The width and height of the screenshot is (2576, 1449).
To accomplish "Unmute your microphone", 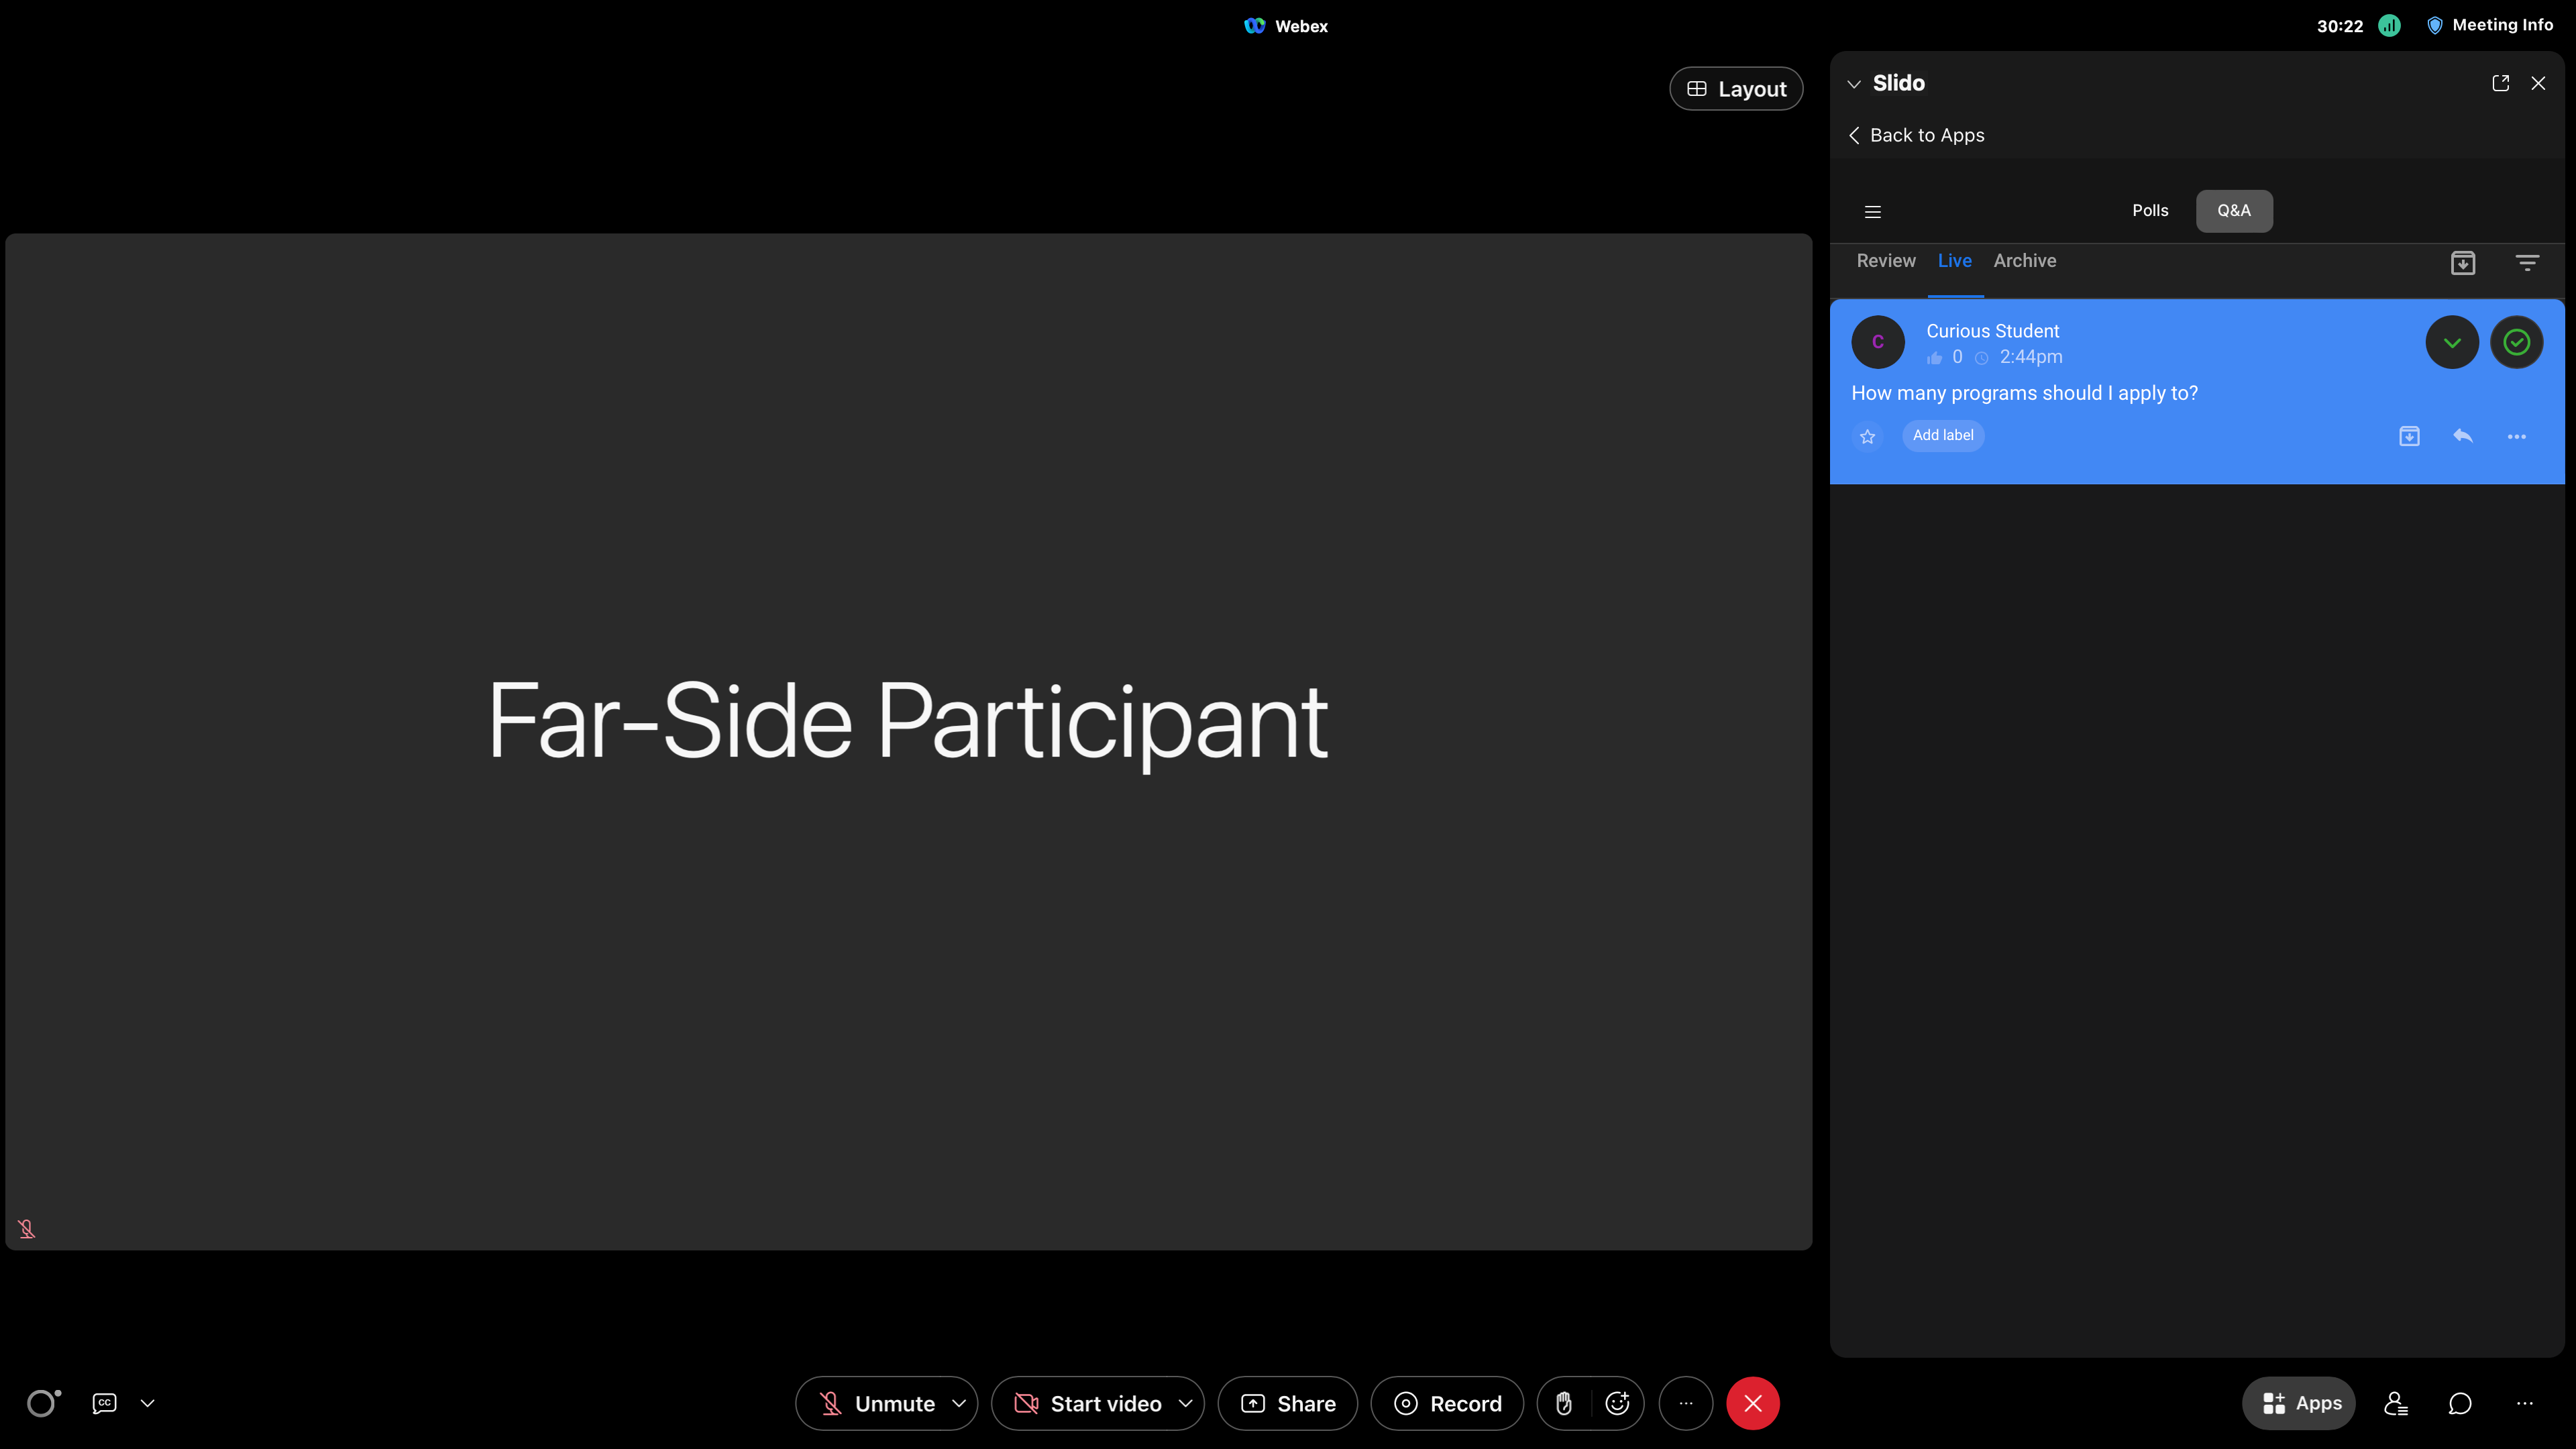I will tap(886, 1403).
